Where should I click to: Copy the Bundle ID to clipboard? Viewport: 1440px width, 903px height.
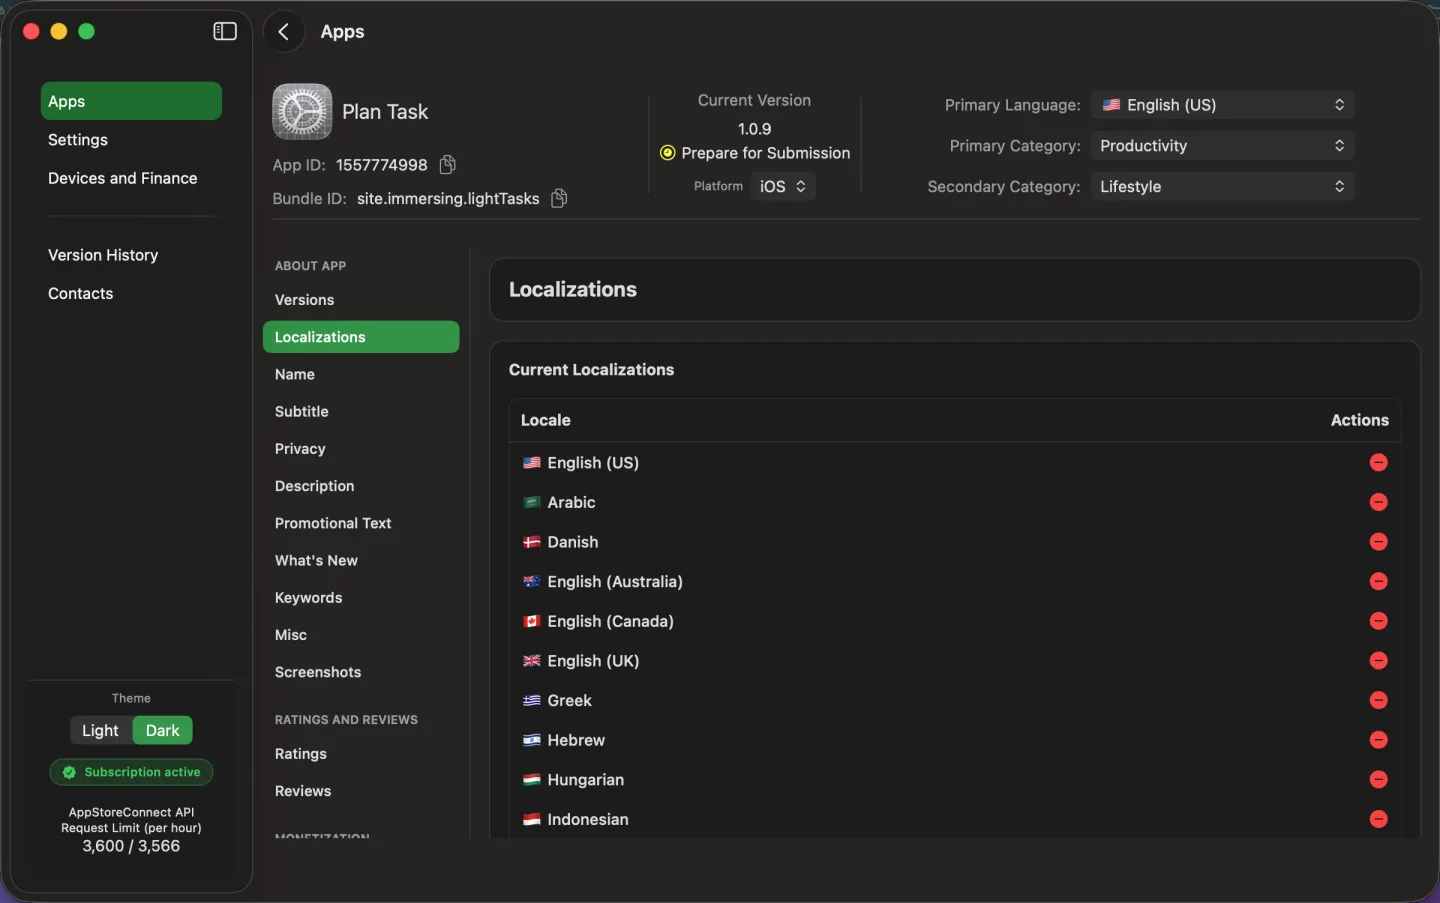tap(559, 198)
